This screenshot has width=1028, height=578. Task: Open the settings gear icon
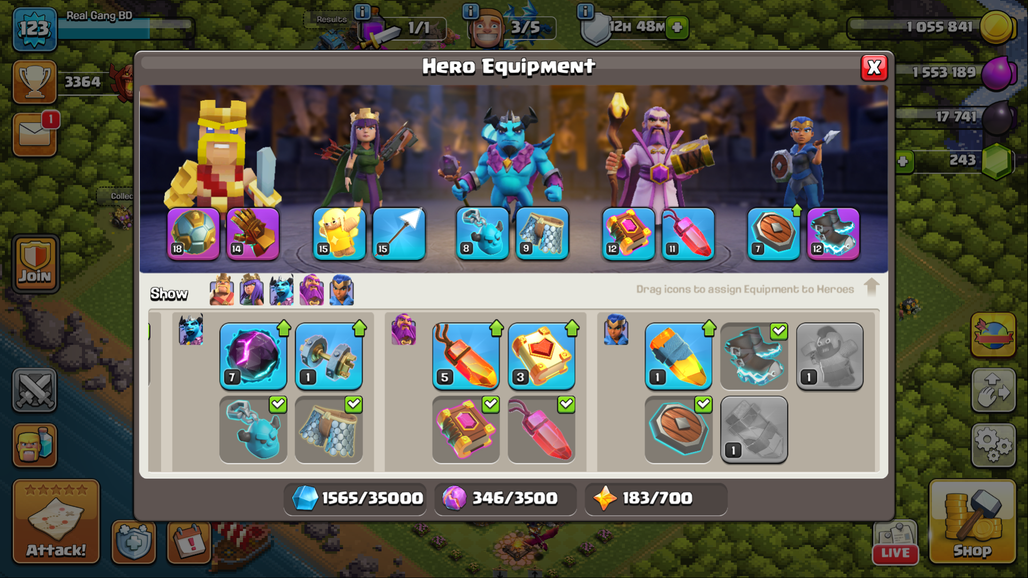[993, 444]
